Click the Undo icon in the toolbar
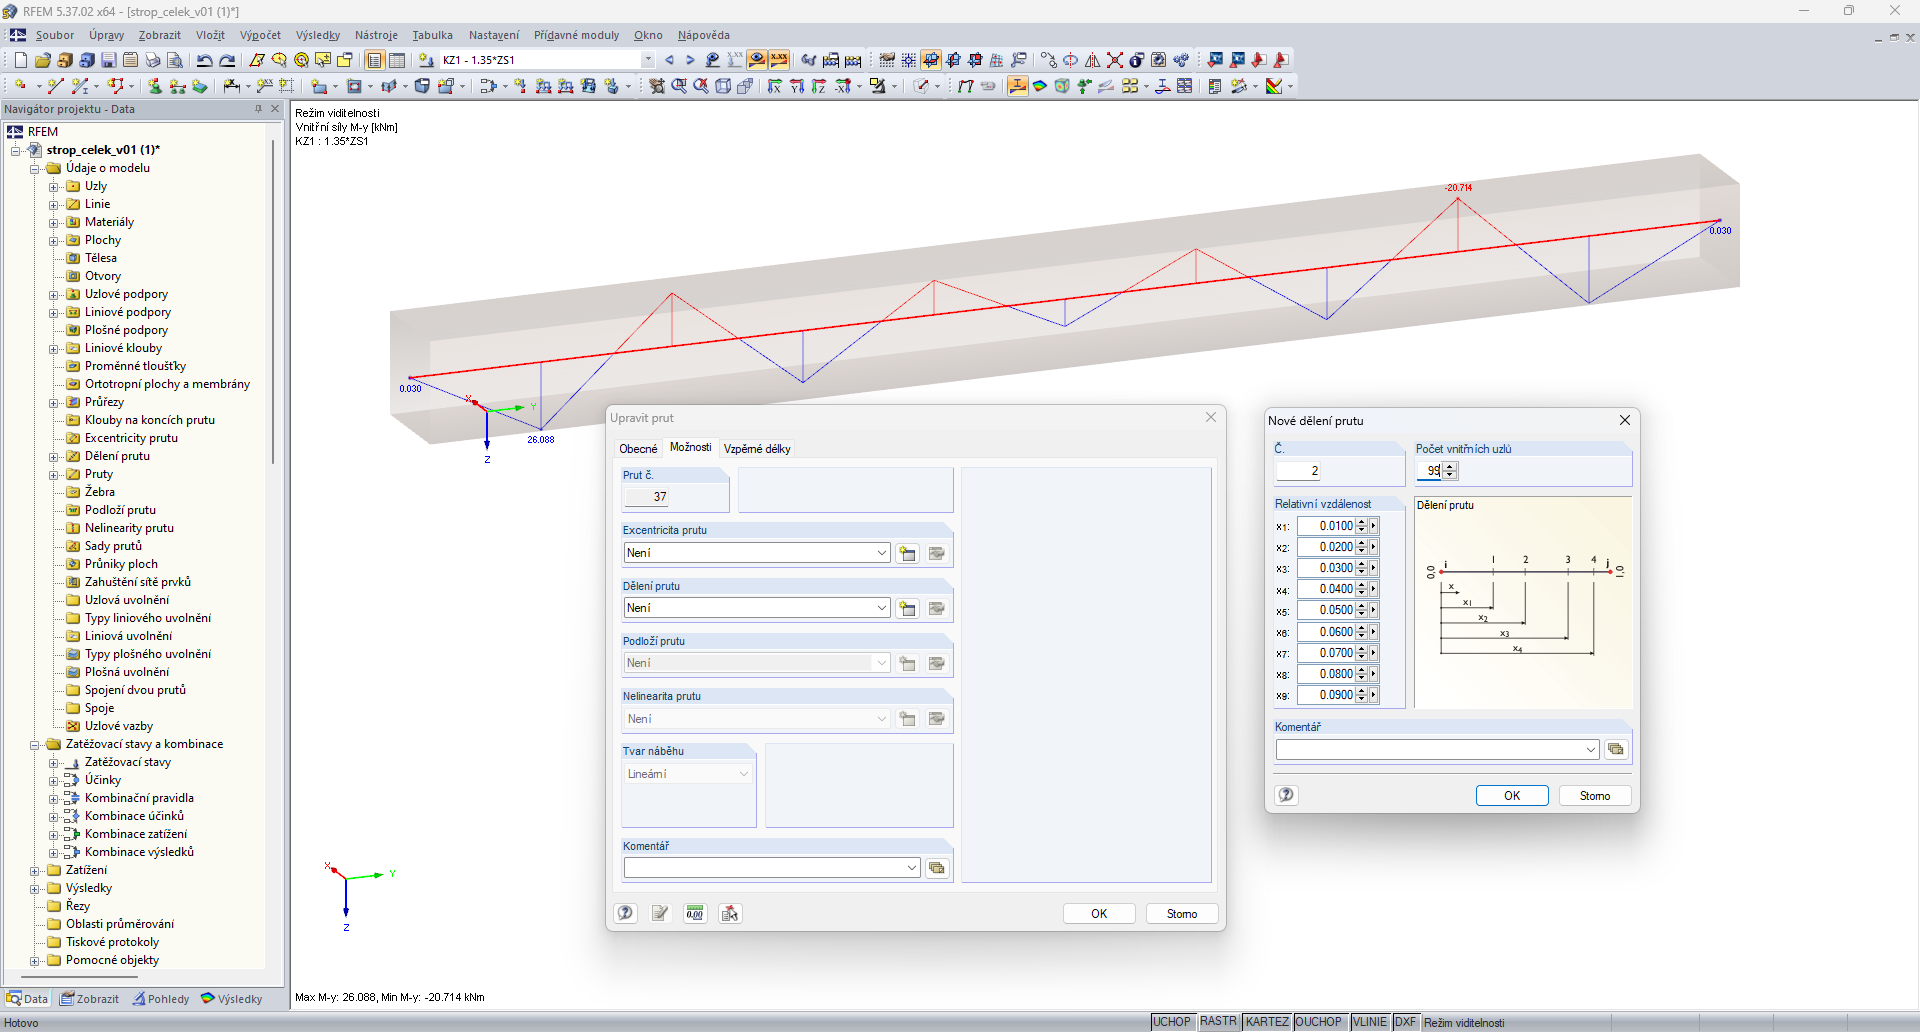The image size is (1920, 1032). [x=205, y=59]
